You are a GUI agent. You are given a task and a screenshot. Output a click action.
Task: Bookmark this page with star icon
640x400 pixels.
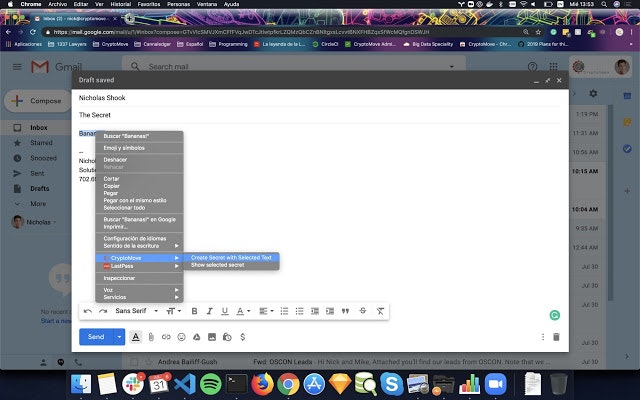(x=538, y=32)
